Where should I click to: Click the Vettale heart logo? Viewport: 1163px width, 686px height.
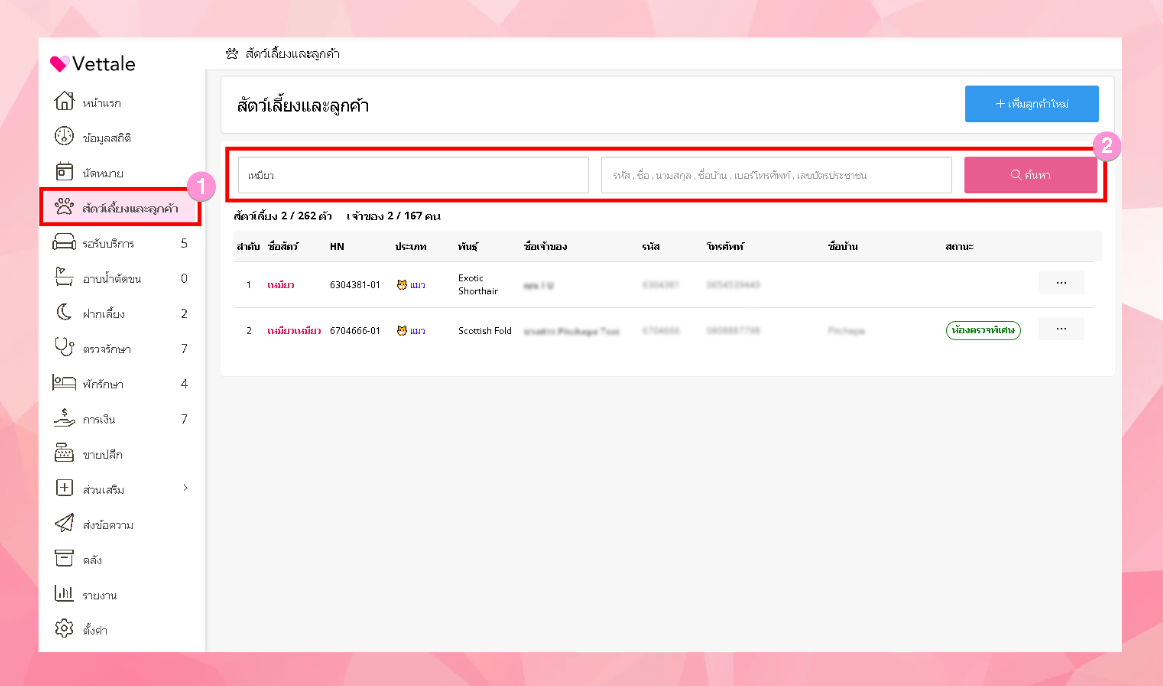point(59,64)
